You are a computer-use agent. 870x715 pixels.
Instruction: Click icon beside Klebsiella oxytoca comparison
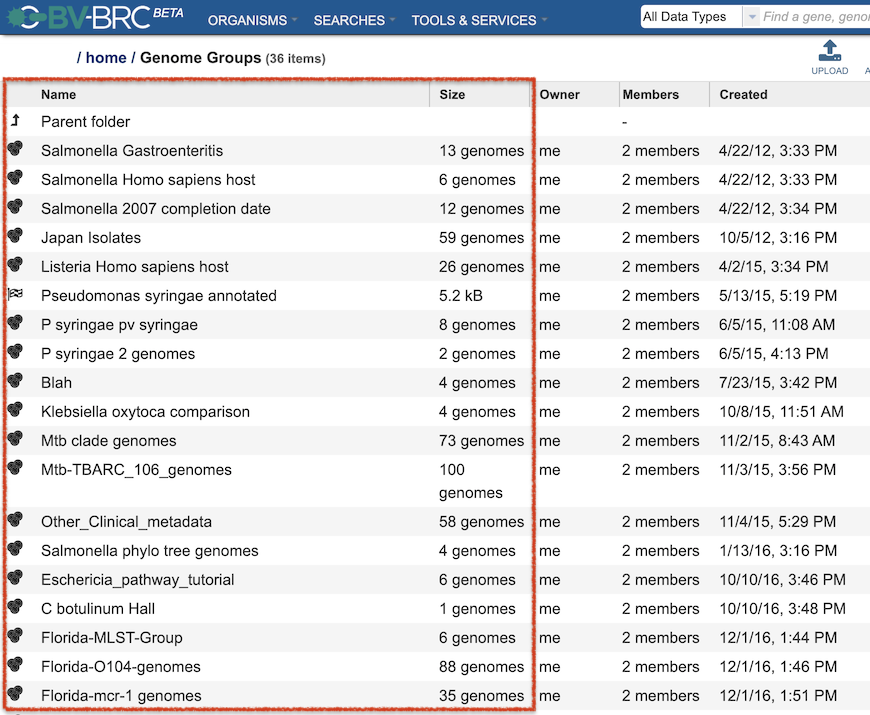16,410
